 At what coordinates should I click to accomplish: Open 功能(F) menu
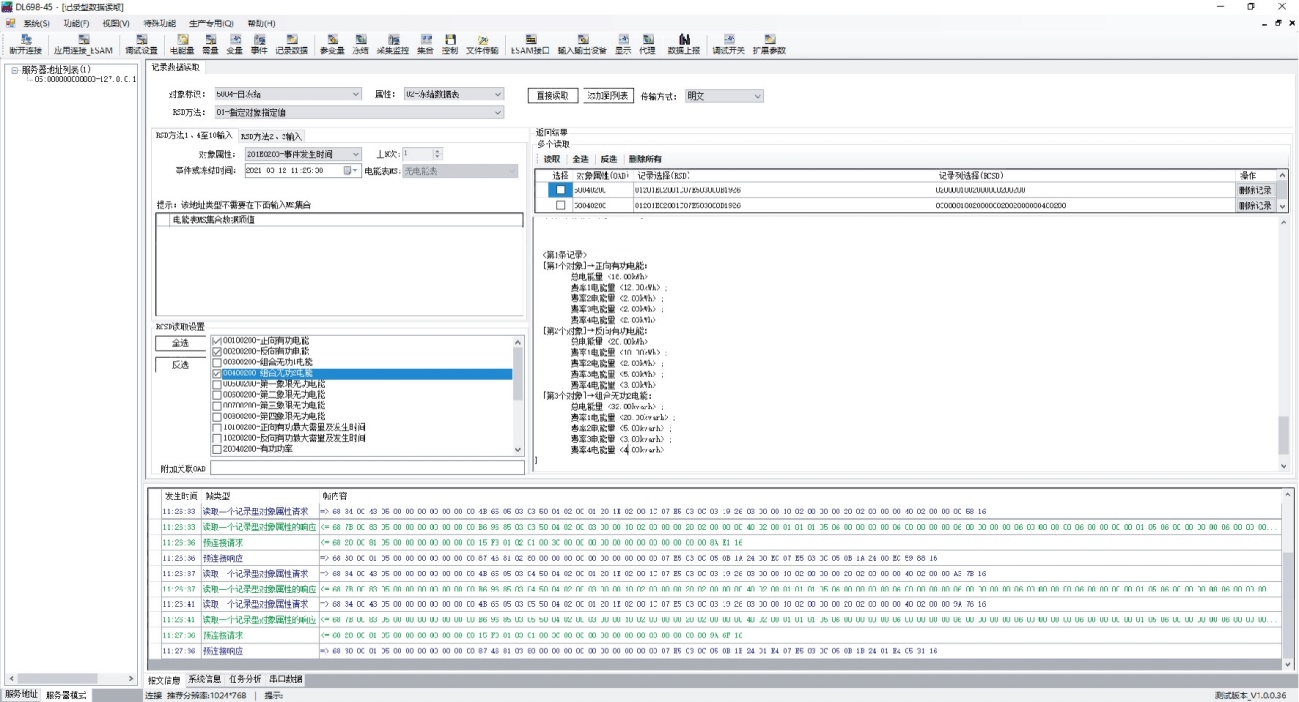tap(76, 23)
